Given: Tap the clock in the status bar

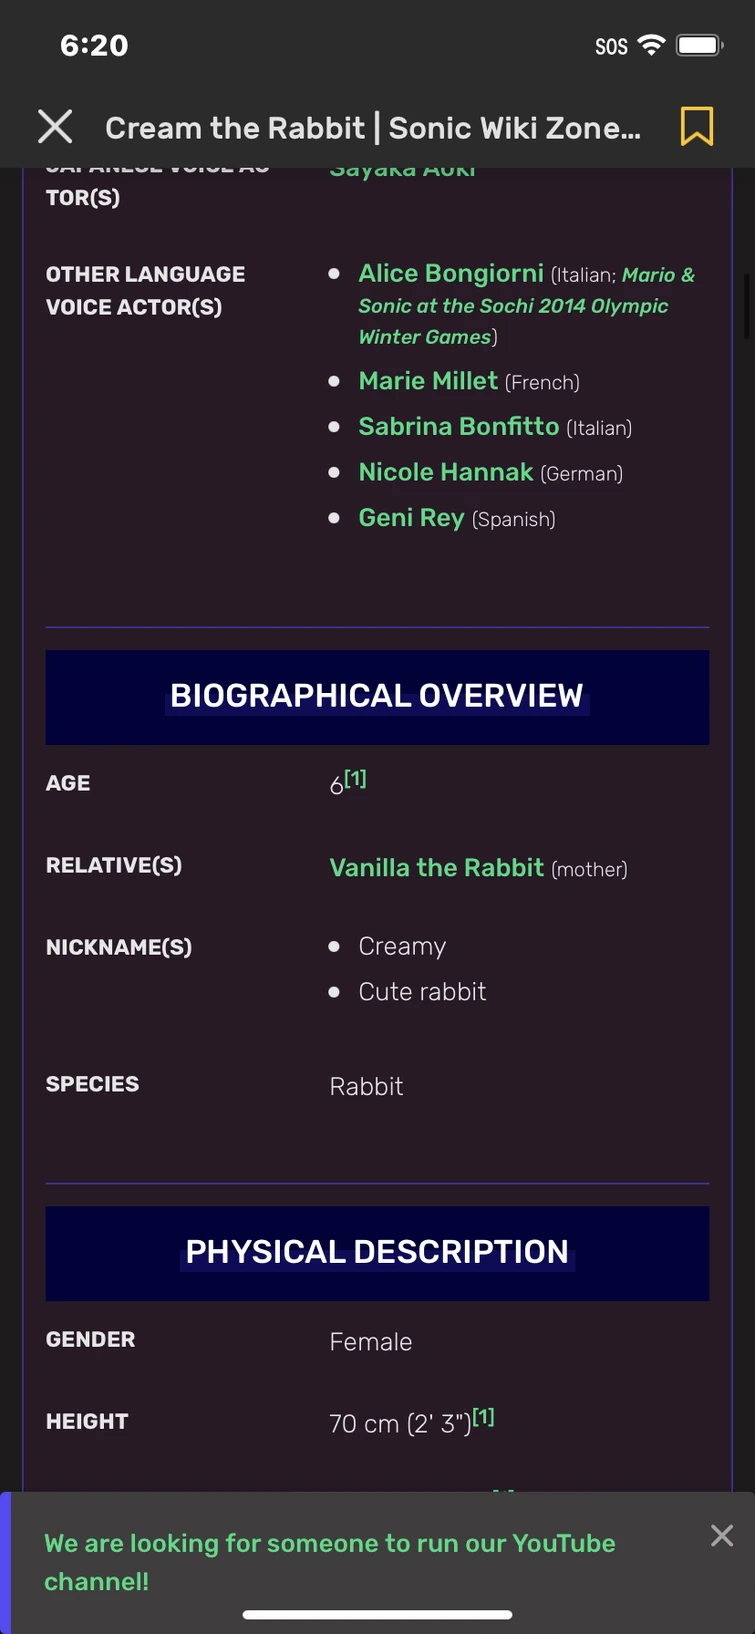Looking at the screenshot, I should coord(95,45).
